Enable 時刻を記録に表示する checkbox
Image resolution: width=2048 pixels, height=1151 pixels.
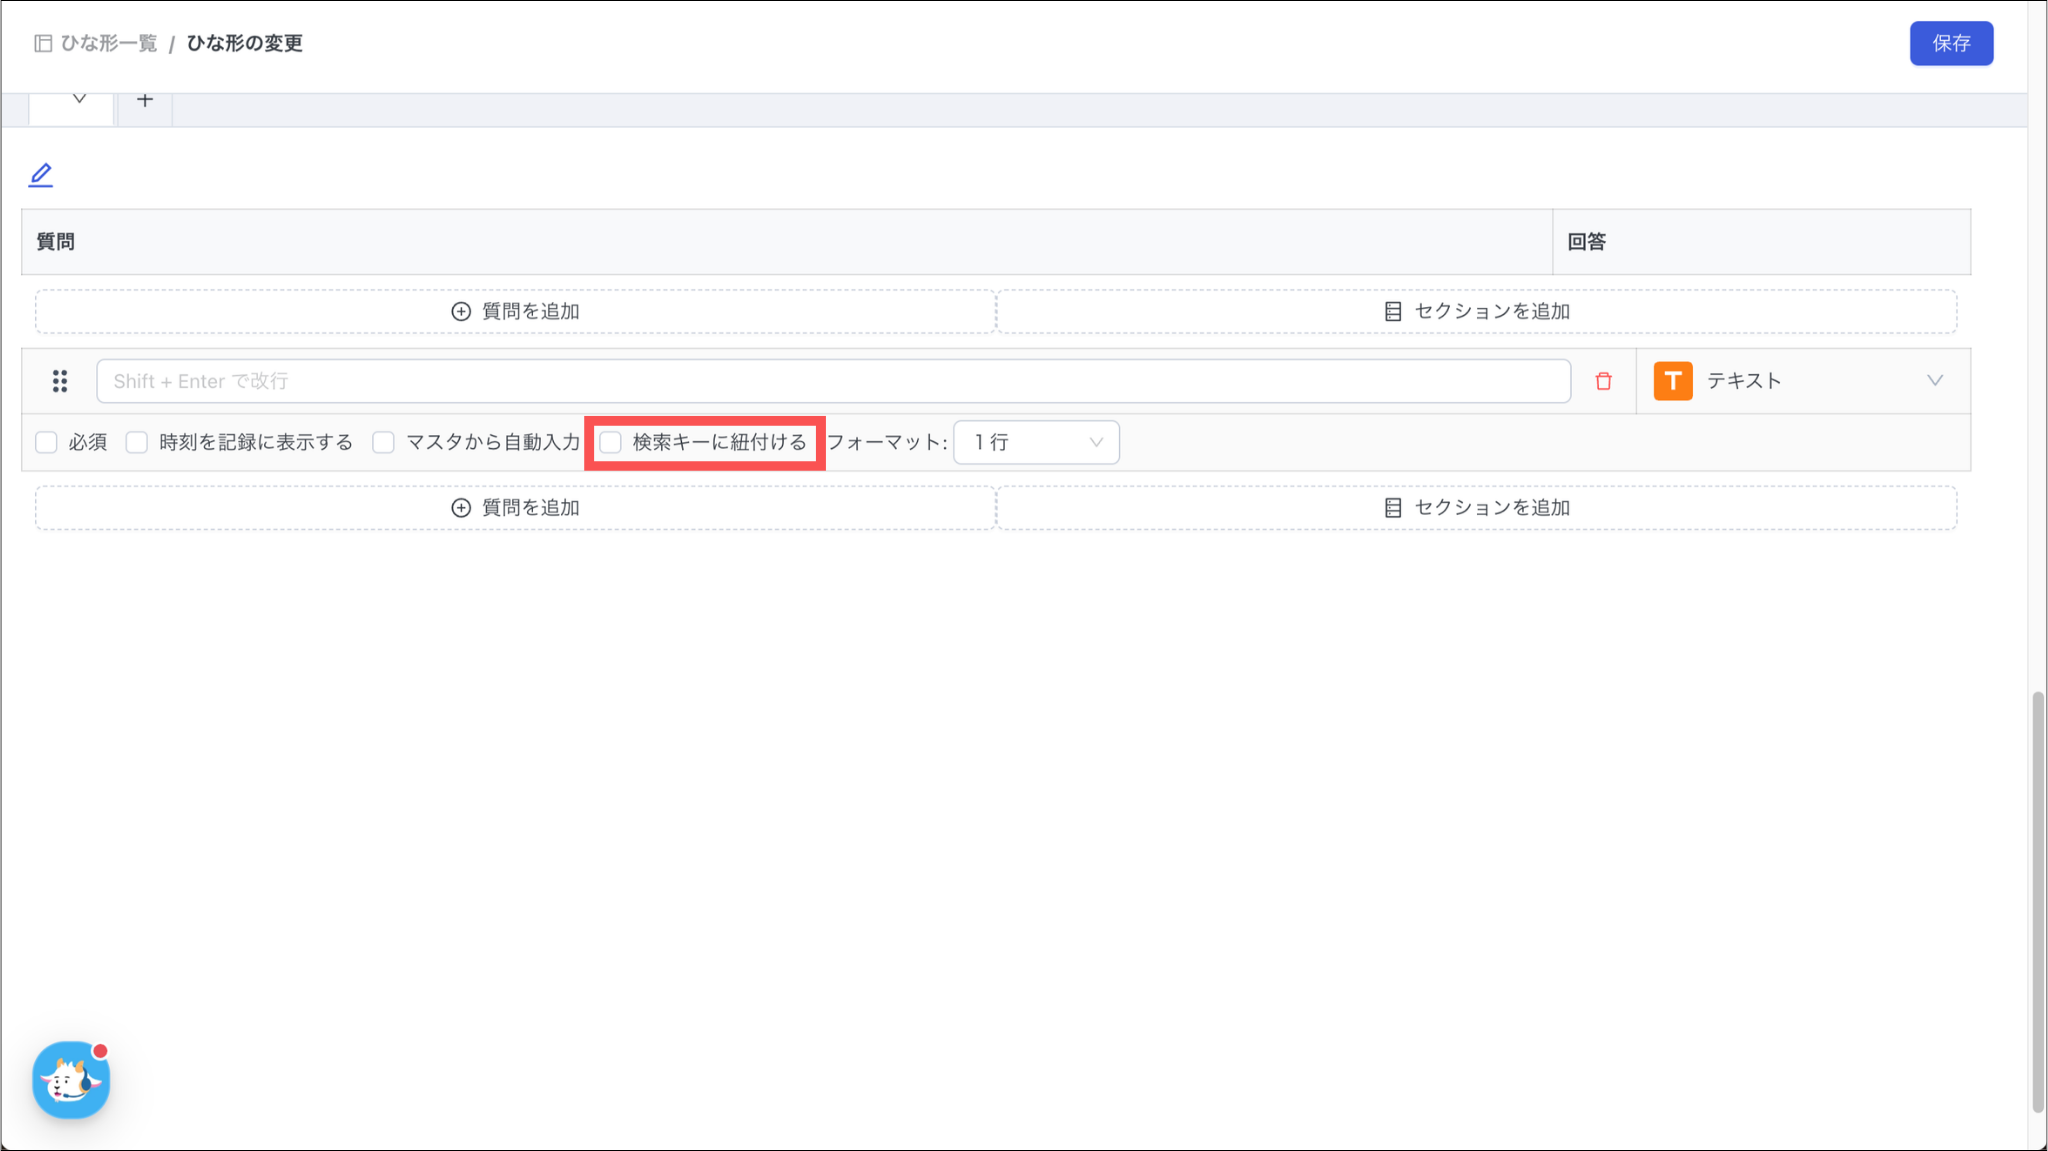137,442
